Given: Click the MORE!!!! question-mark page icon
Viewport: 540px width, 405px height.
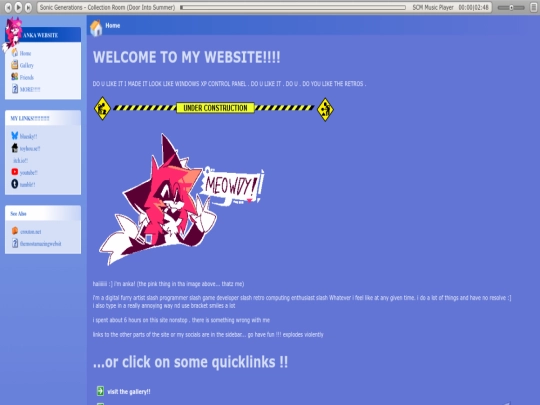Looking at the screenshot, I should click(15, 89).
